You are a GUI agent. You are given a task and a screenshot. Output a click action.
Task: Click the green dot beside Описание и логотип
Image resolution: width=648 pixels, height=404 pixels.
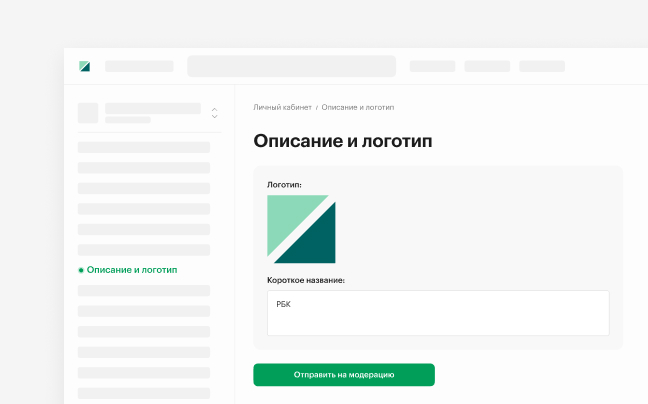(x=81, y=270)
